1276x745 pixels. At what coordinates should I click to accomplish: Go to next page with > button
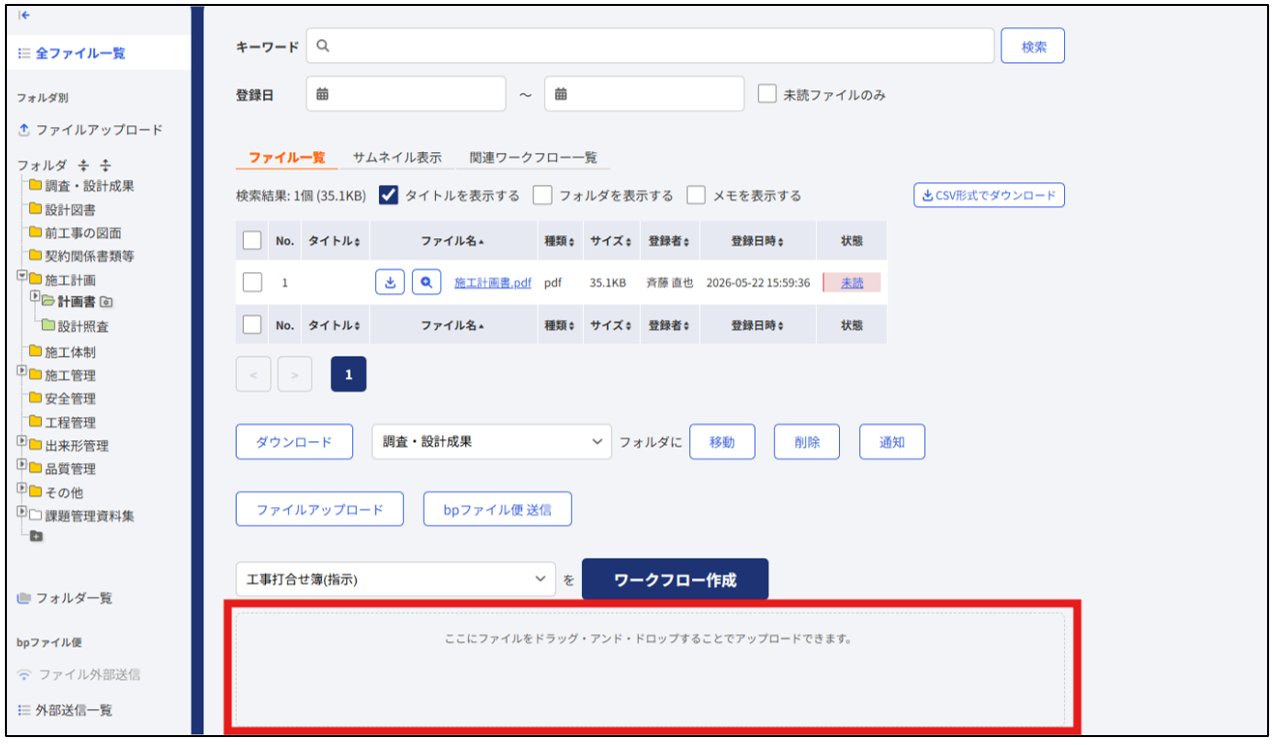[x=295, y=374]
